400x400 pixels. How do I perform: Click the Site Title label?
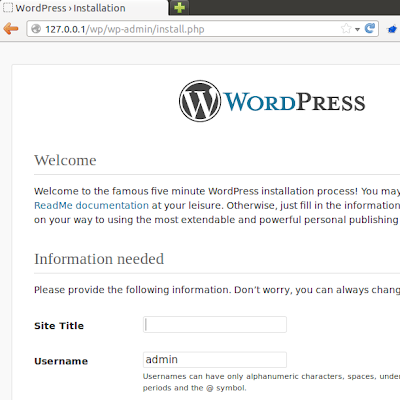click(x=59, y=326)
